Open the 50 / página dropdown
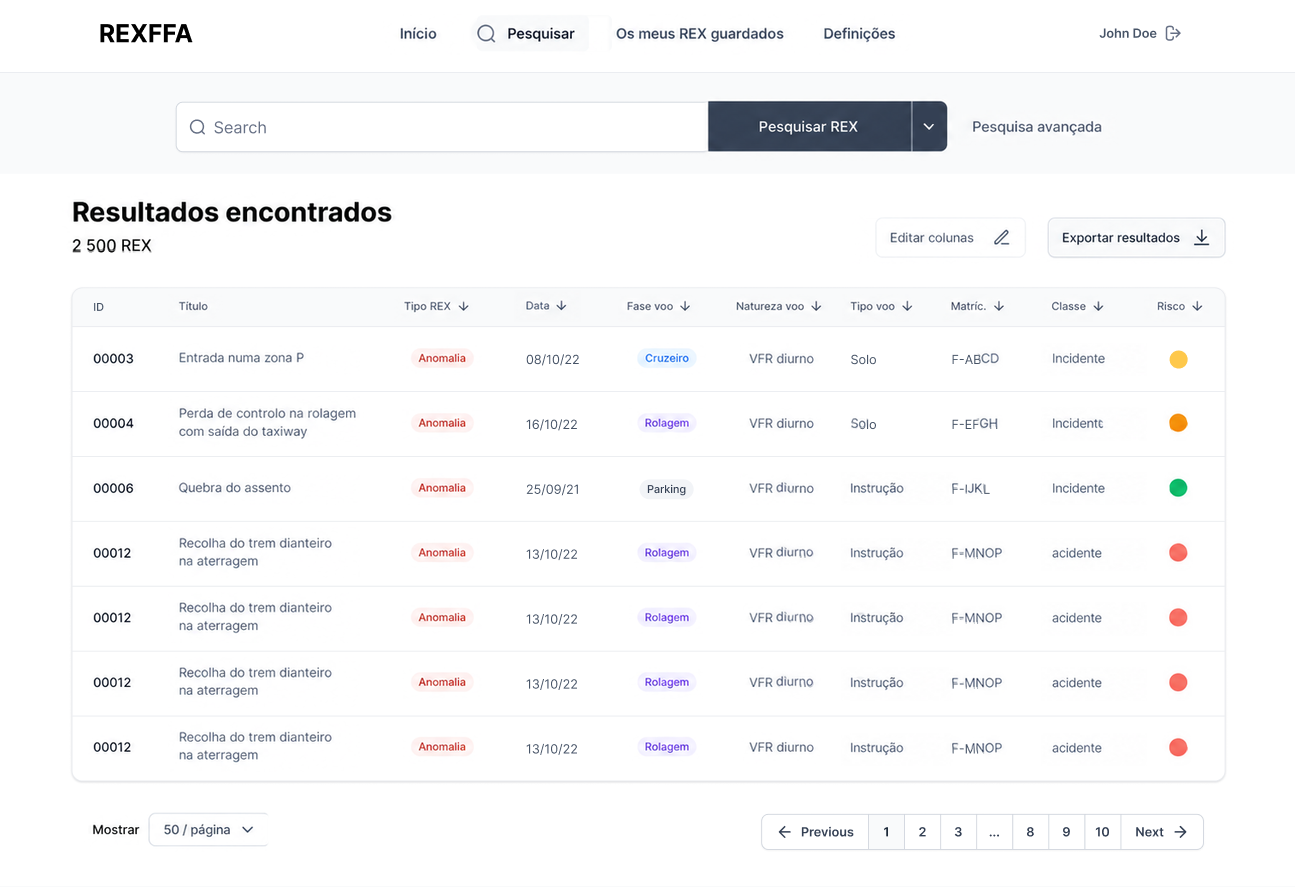 (208, 830)
